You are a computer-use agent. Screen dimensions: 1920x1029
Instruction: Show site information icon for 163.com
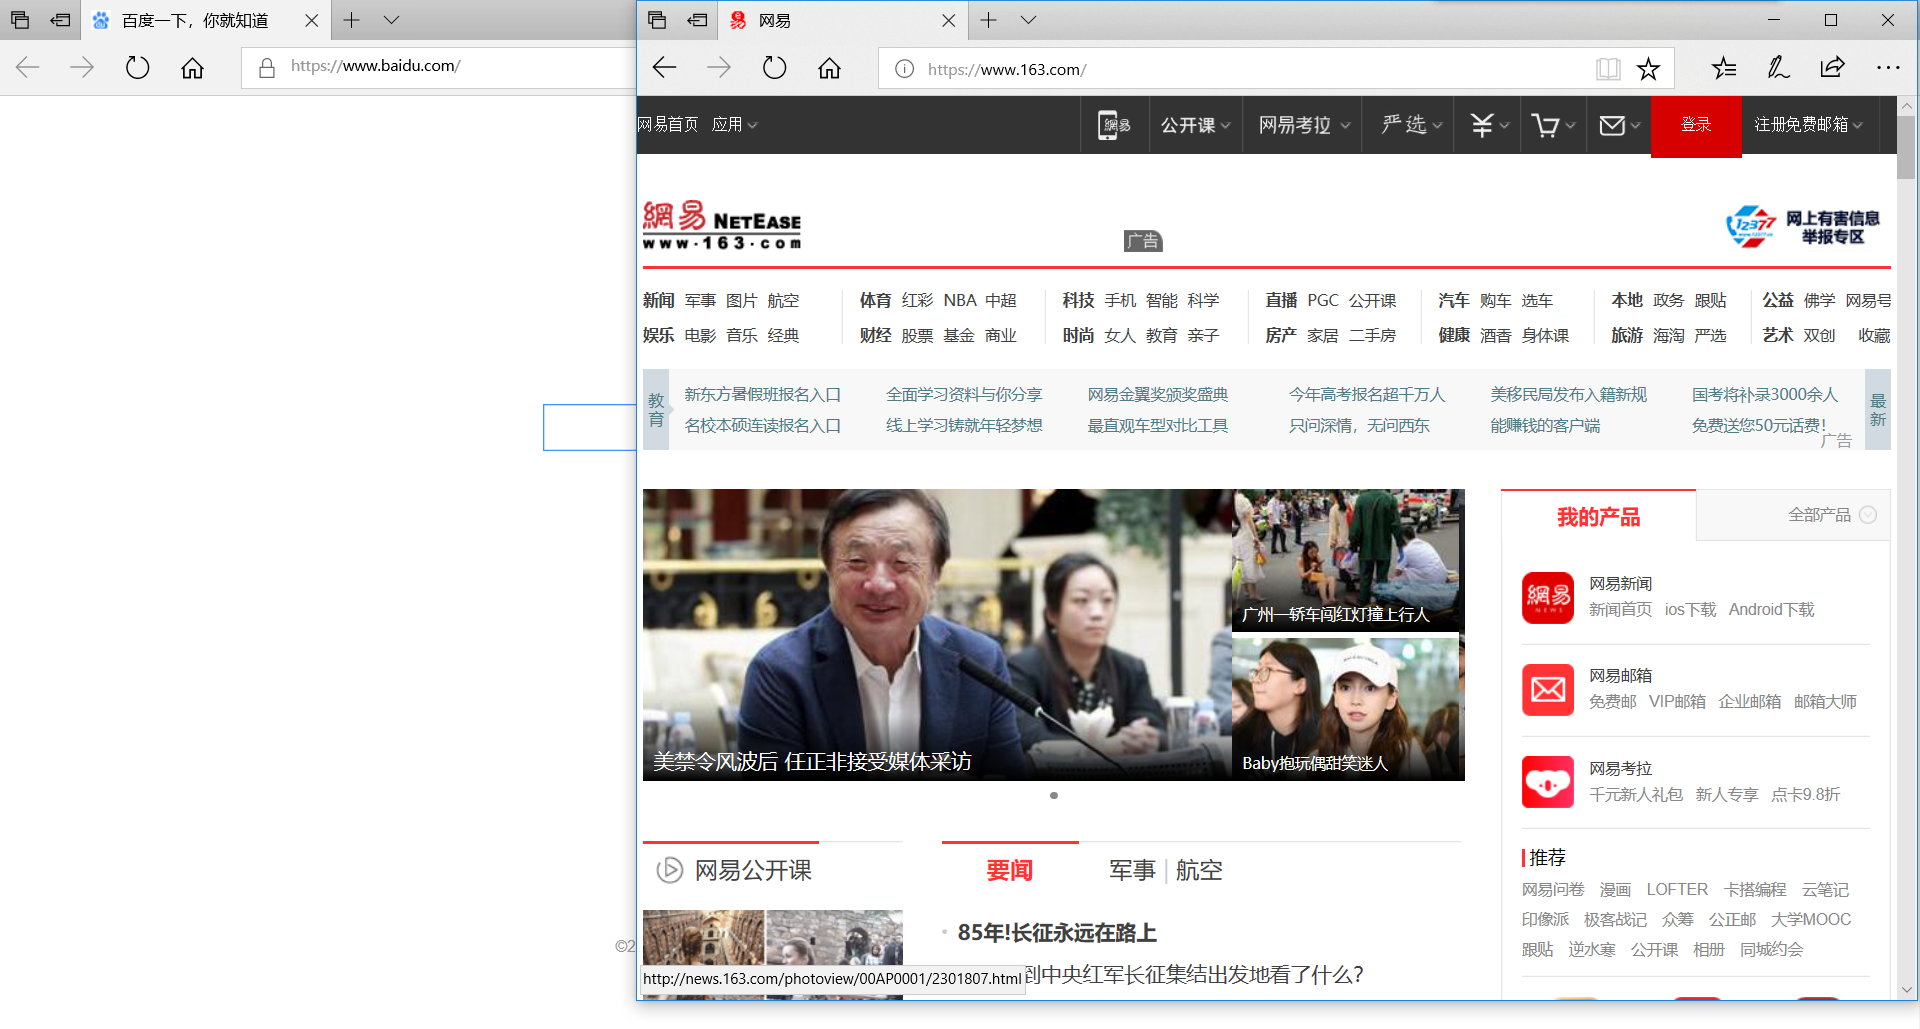[x=904, y=69]
